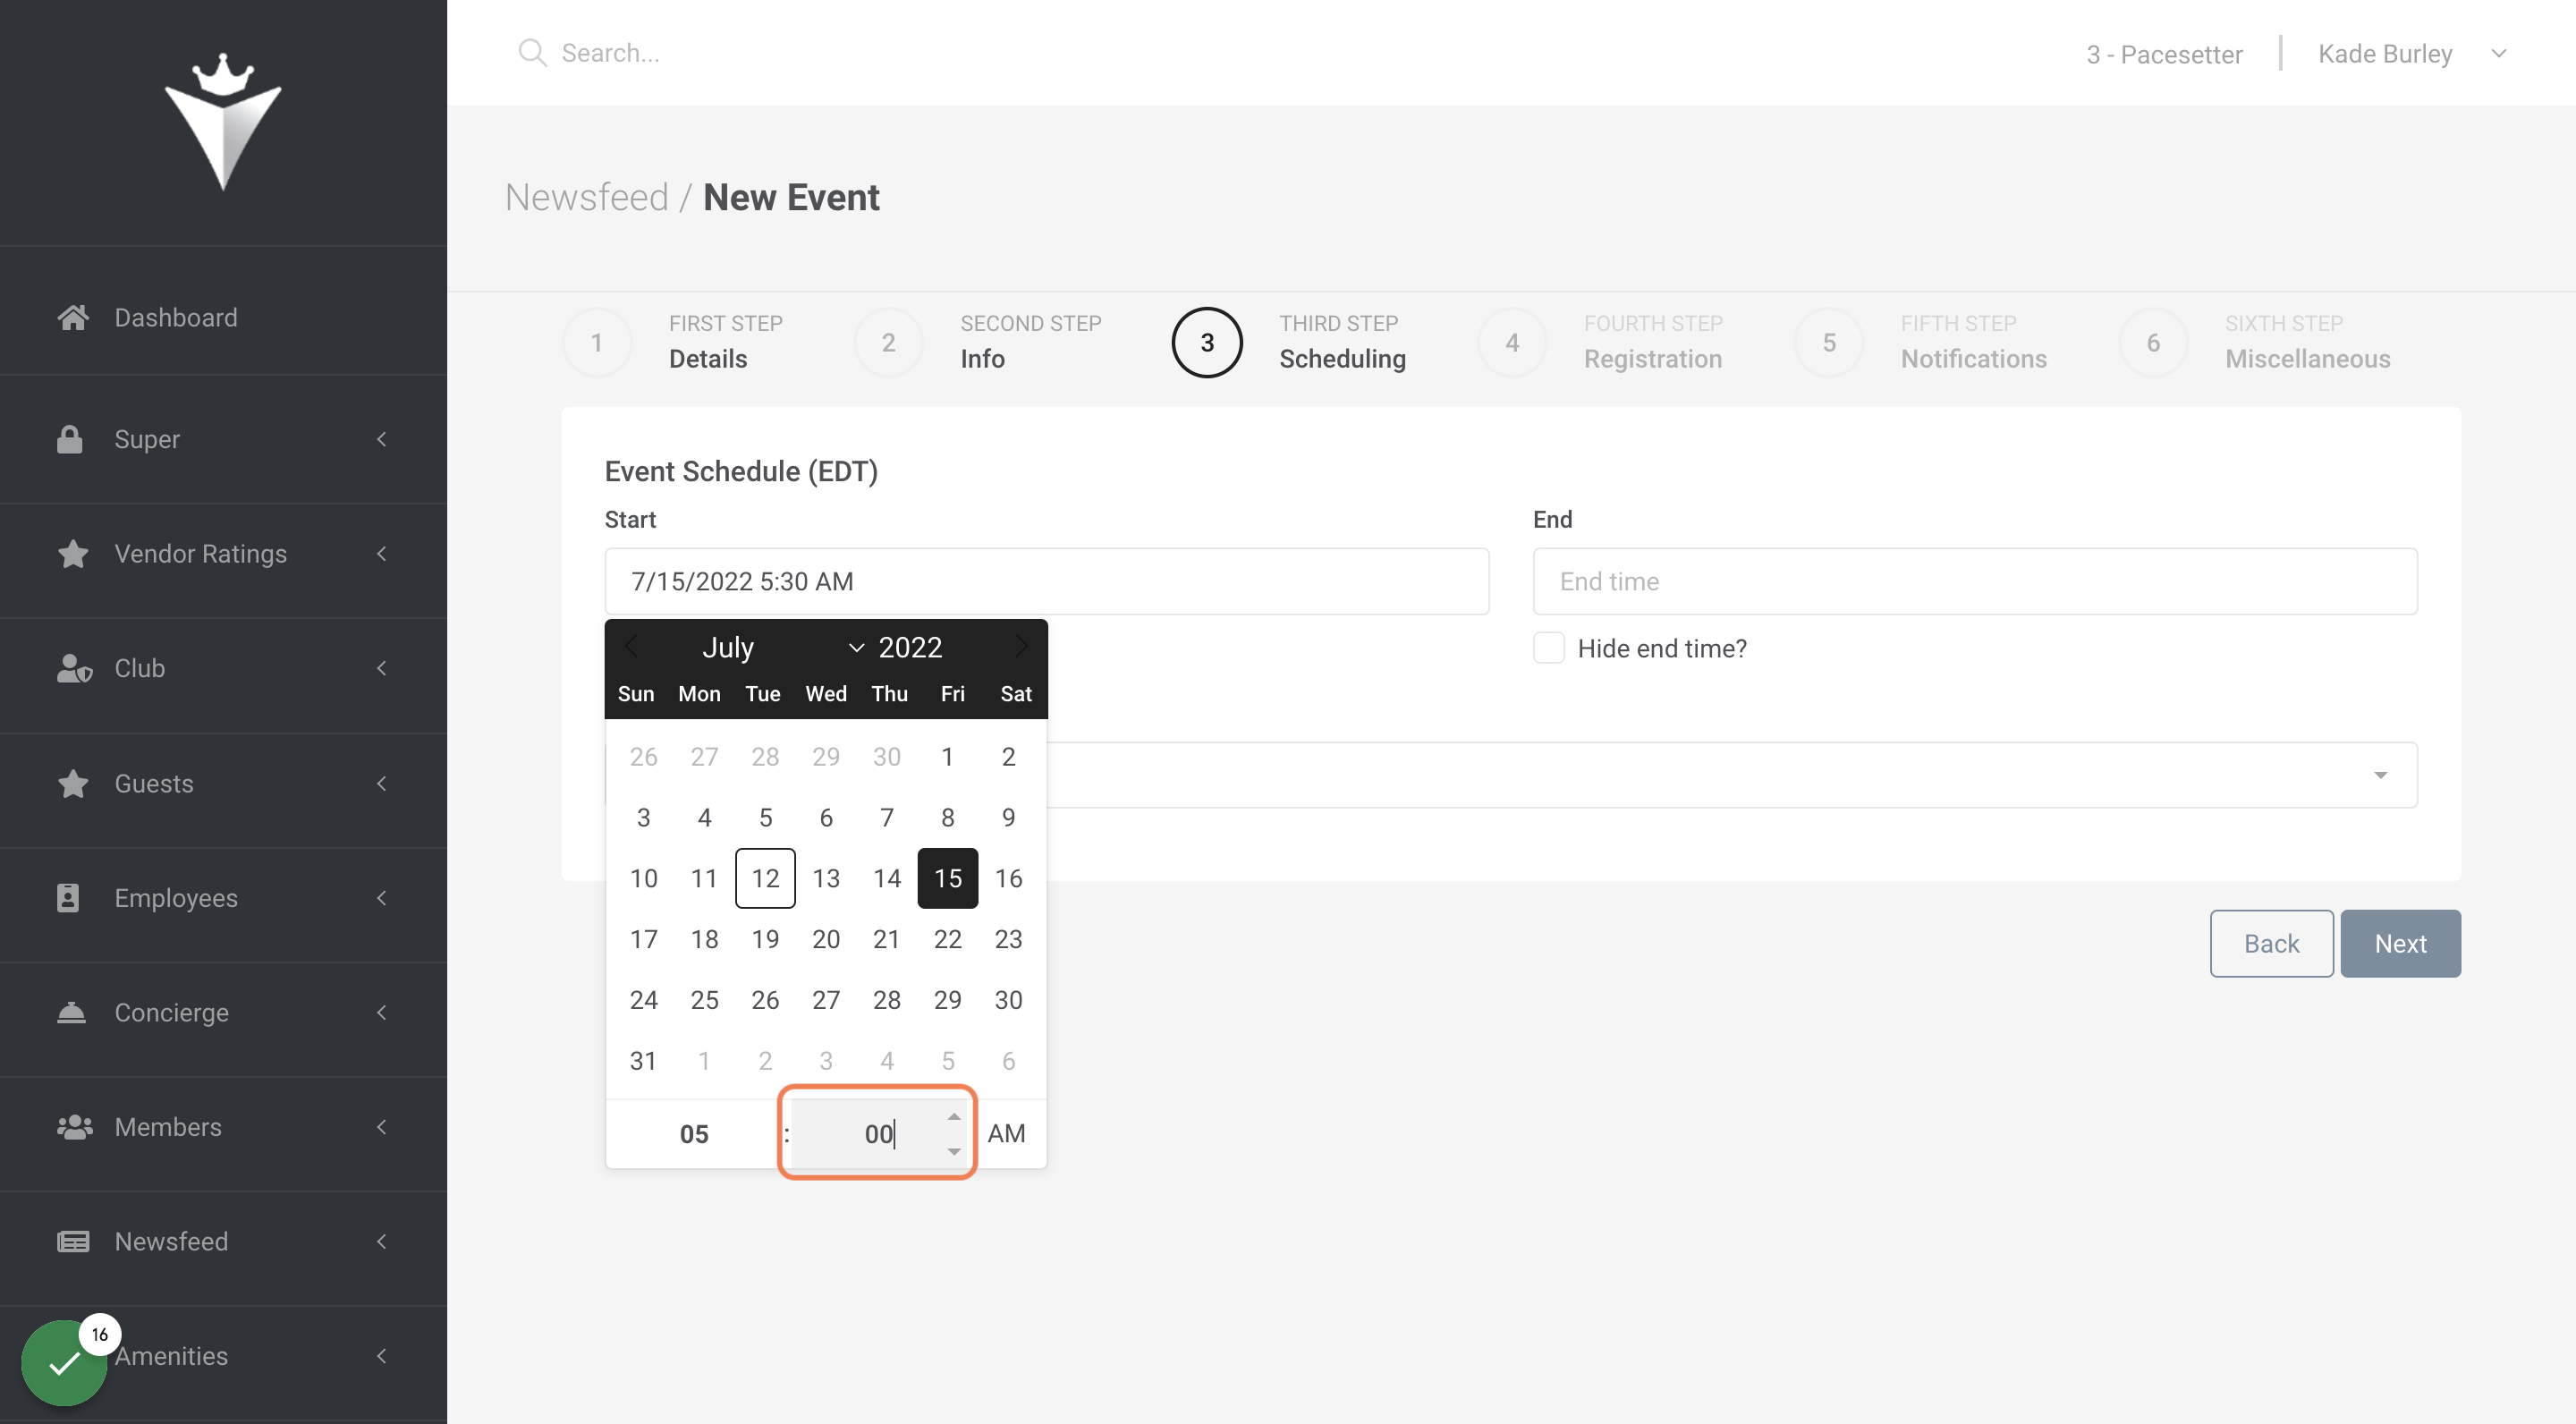Click the End time input field
The image size is (2576, 1424).
(1975, 581)
